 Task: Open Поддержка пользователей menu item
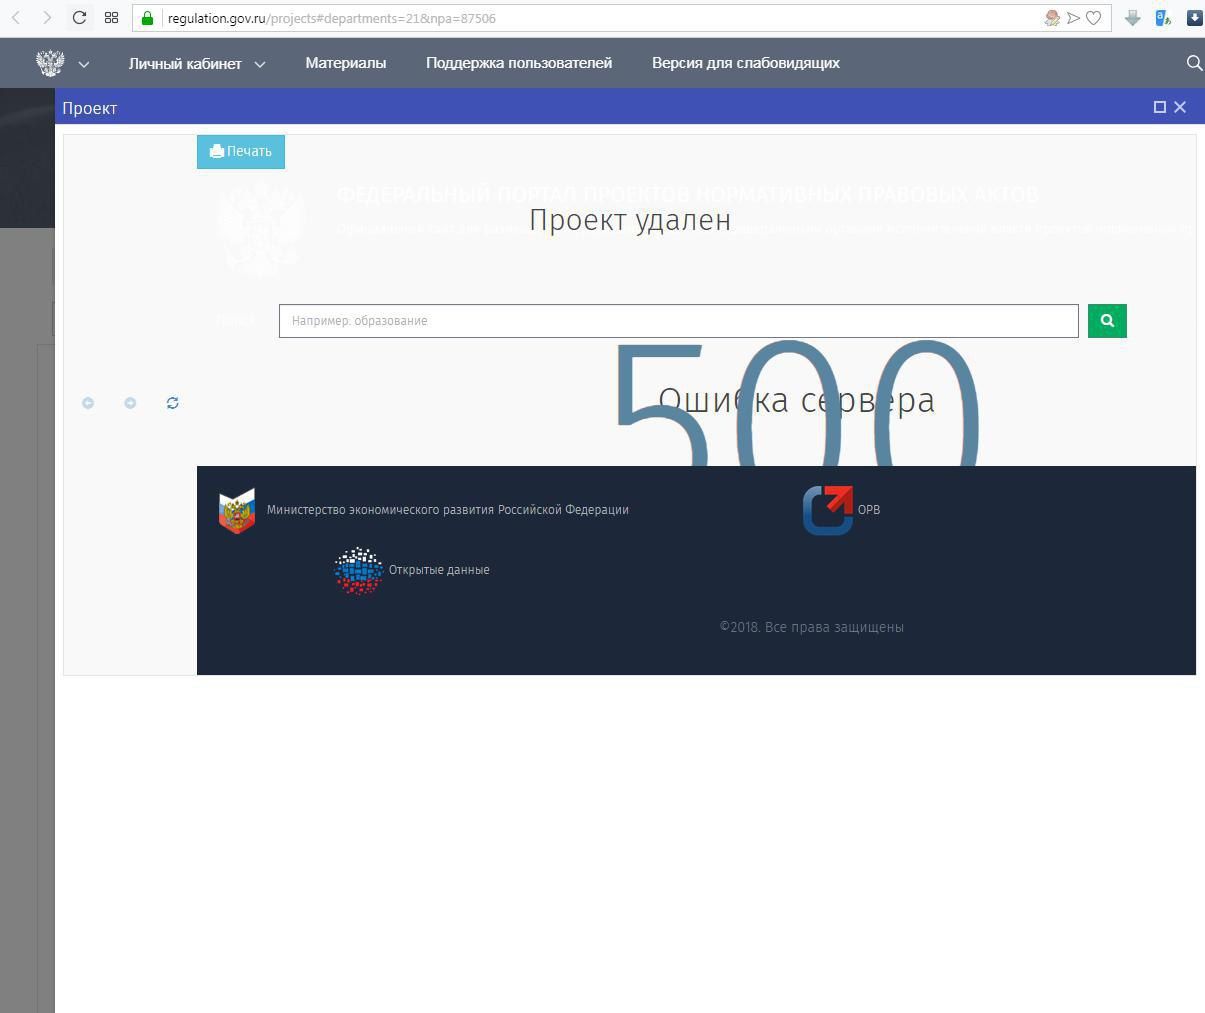519,63
